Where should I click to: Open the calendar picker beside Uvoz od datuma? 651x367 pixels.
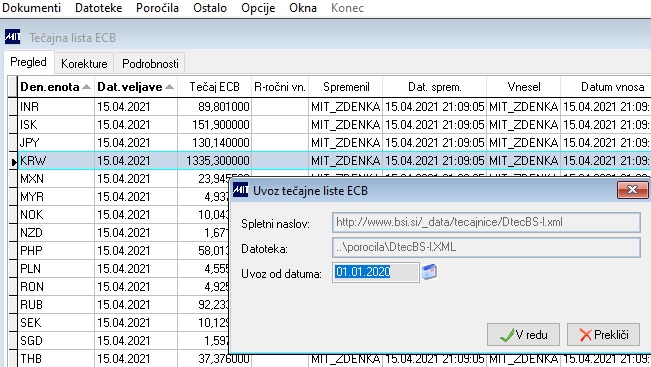pos(429,272)
